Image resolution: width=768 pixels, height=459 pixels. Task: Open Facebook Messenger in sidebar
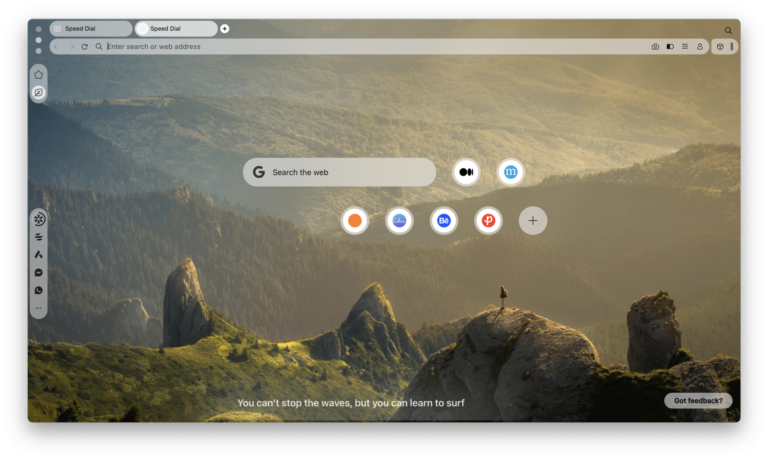39,272
